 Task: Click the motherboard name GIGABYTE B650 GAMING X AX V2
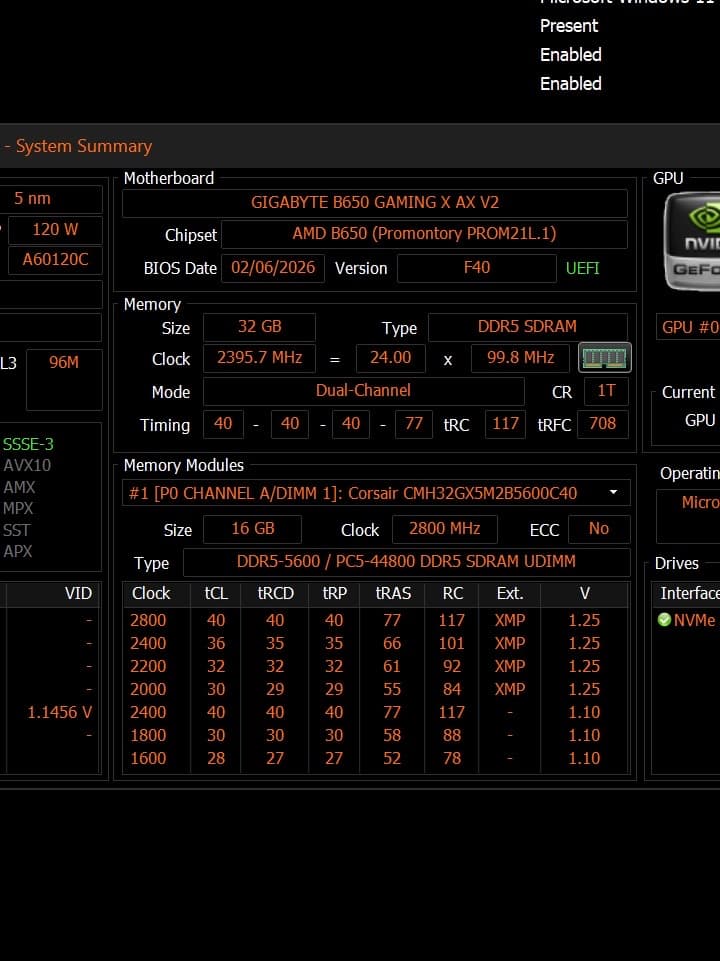374,203
